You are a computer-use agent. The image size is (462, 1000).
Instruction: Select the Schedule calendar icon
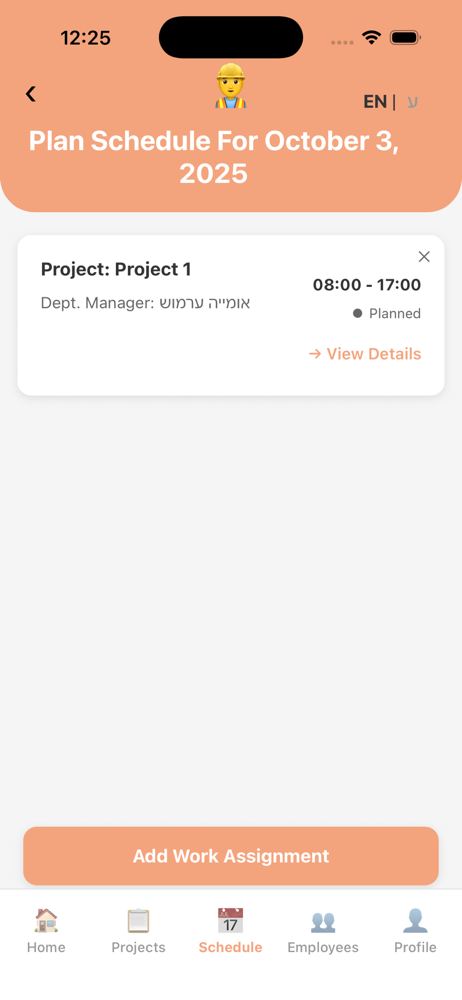[230, 921]
